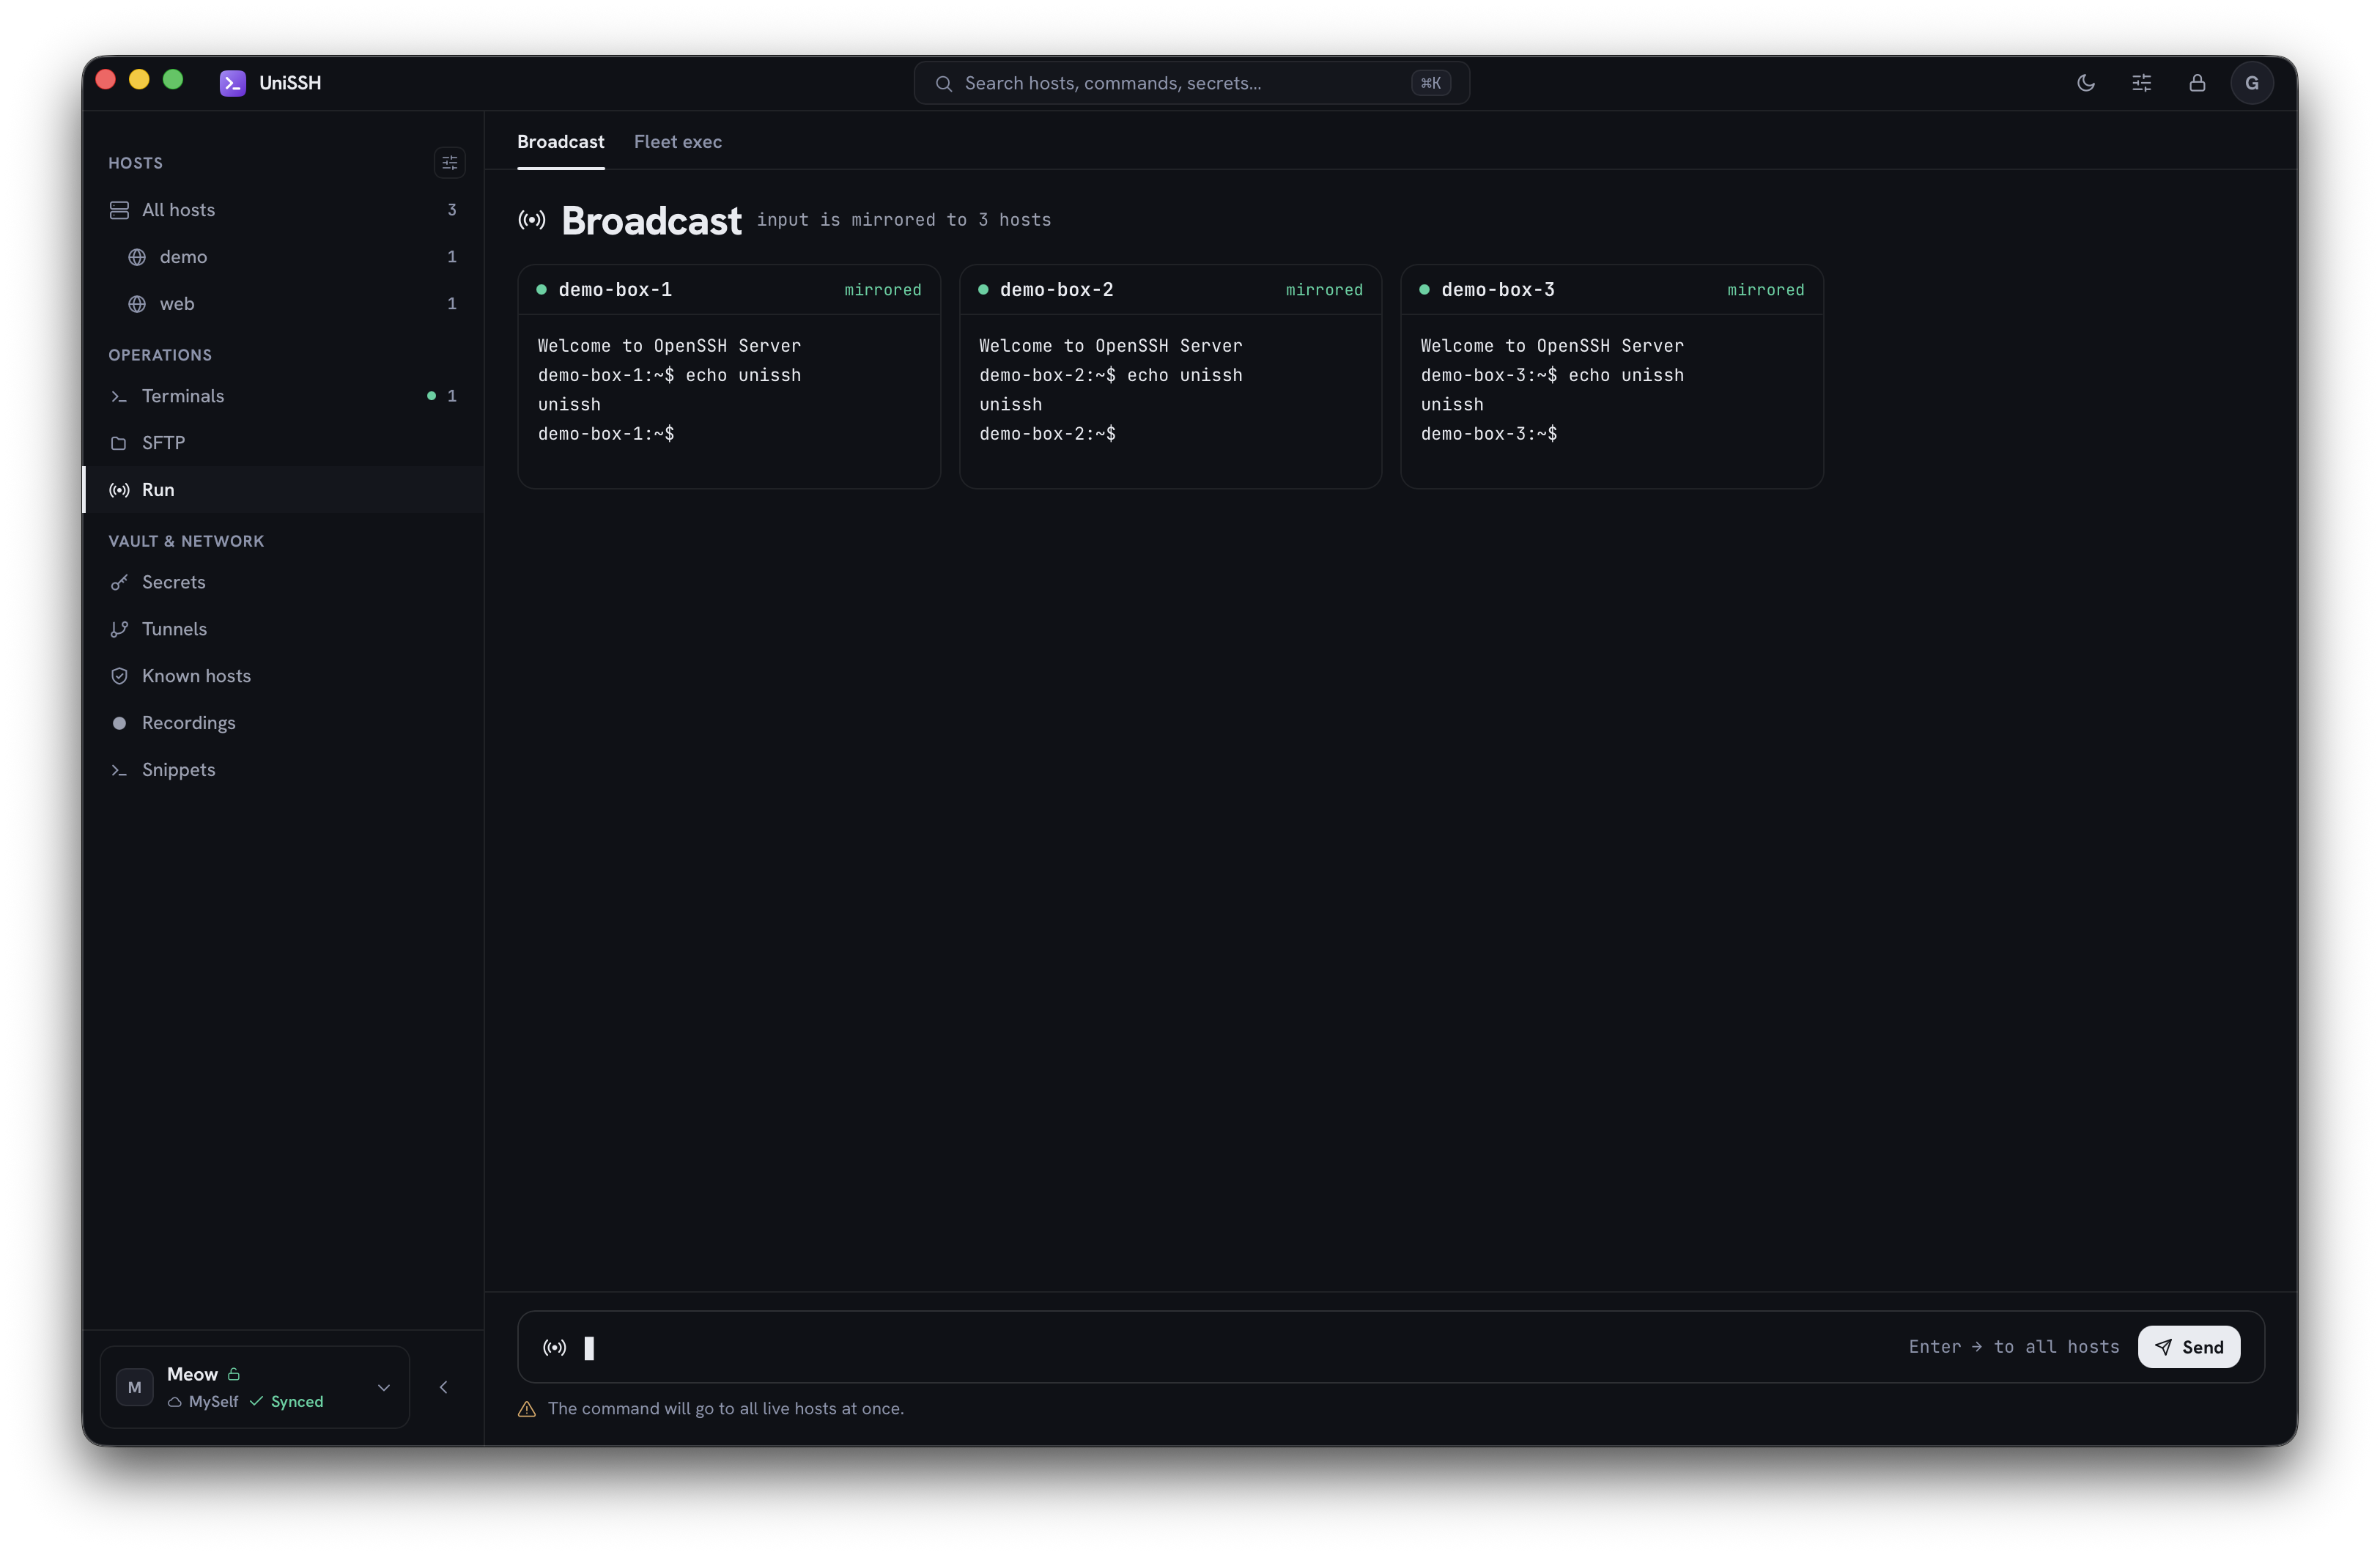The image size is (2380, 1555).
Task: Send the command to all hosts
Action: pyautogui.click(x=2188, y=1347)
